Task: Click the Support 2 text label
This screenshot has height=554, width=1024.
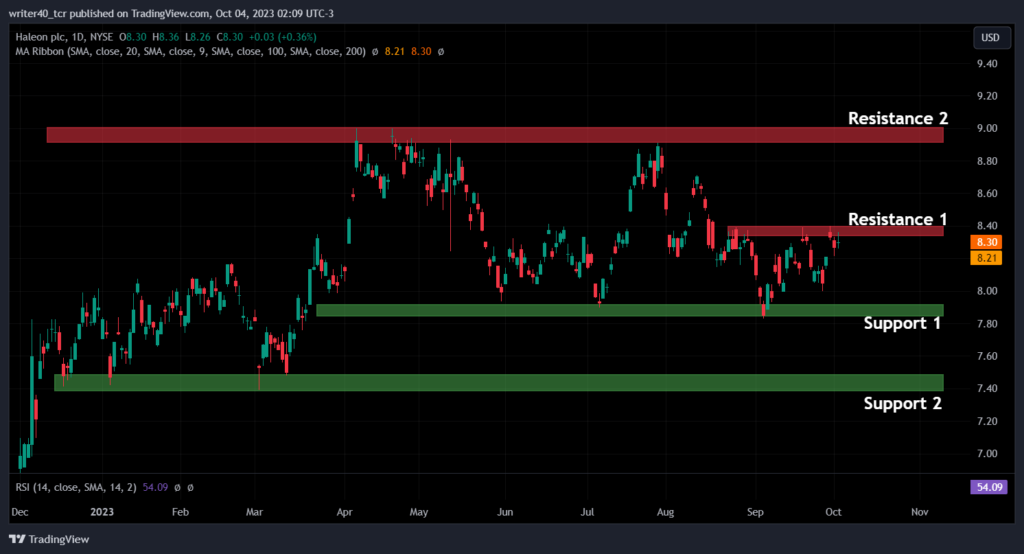Action: [x=903, y=403]
